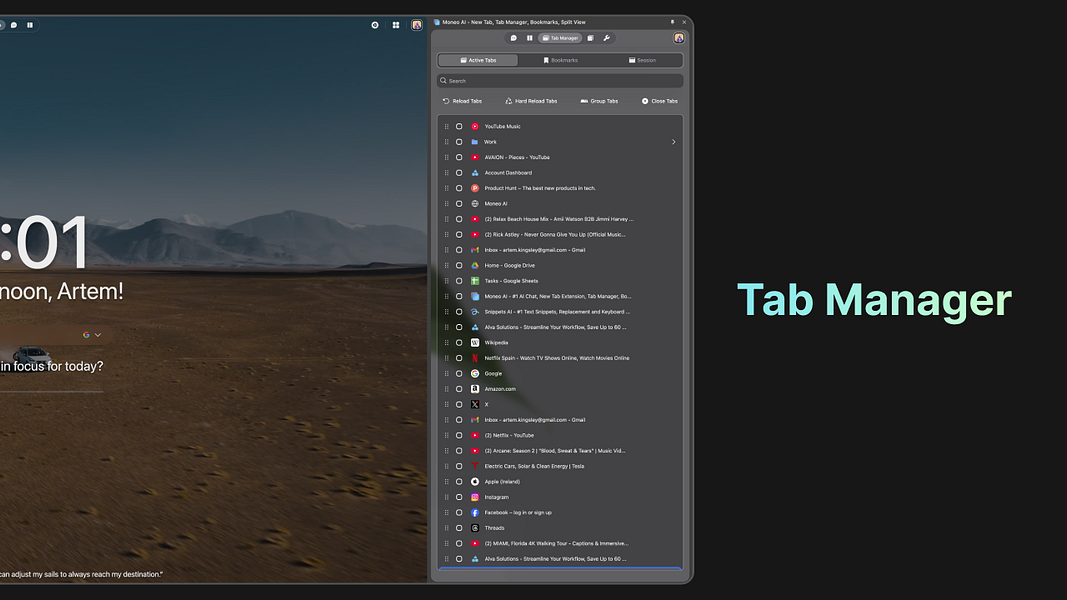
Task: Open the Netflix Spain tab title
Action: 557,358
